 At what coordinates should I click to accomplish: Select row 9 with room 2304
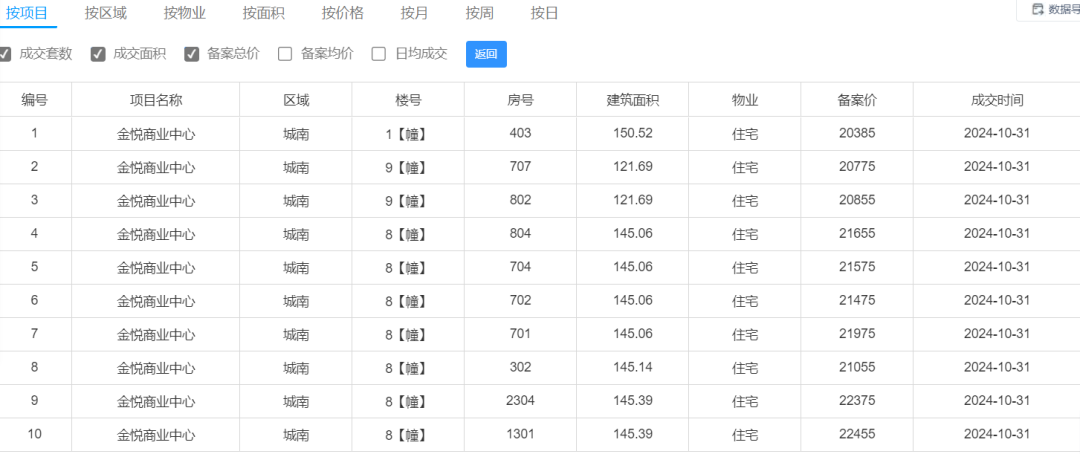[x=540, y=401]
